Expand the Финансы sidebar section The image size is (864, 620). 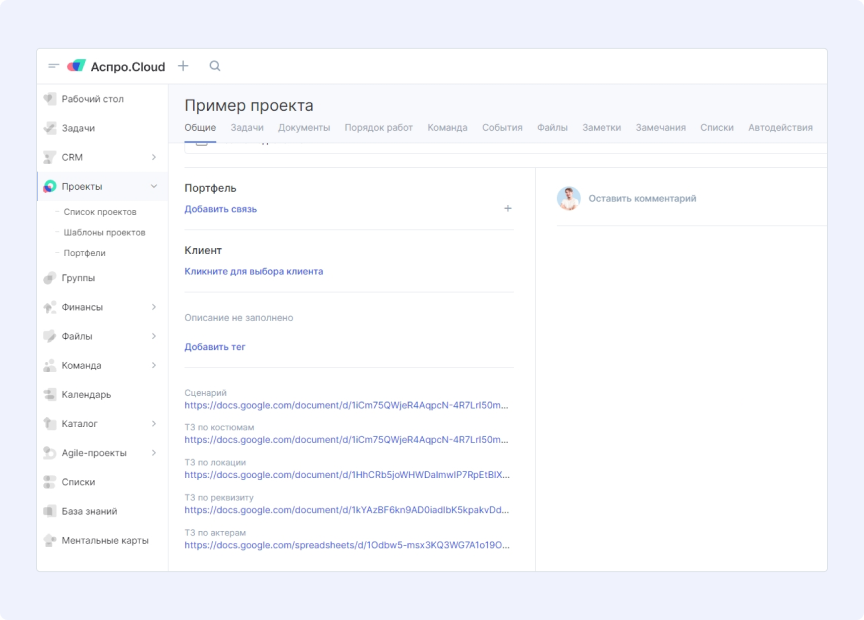[x=153, y=307]
